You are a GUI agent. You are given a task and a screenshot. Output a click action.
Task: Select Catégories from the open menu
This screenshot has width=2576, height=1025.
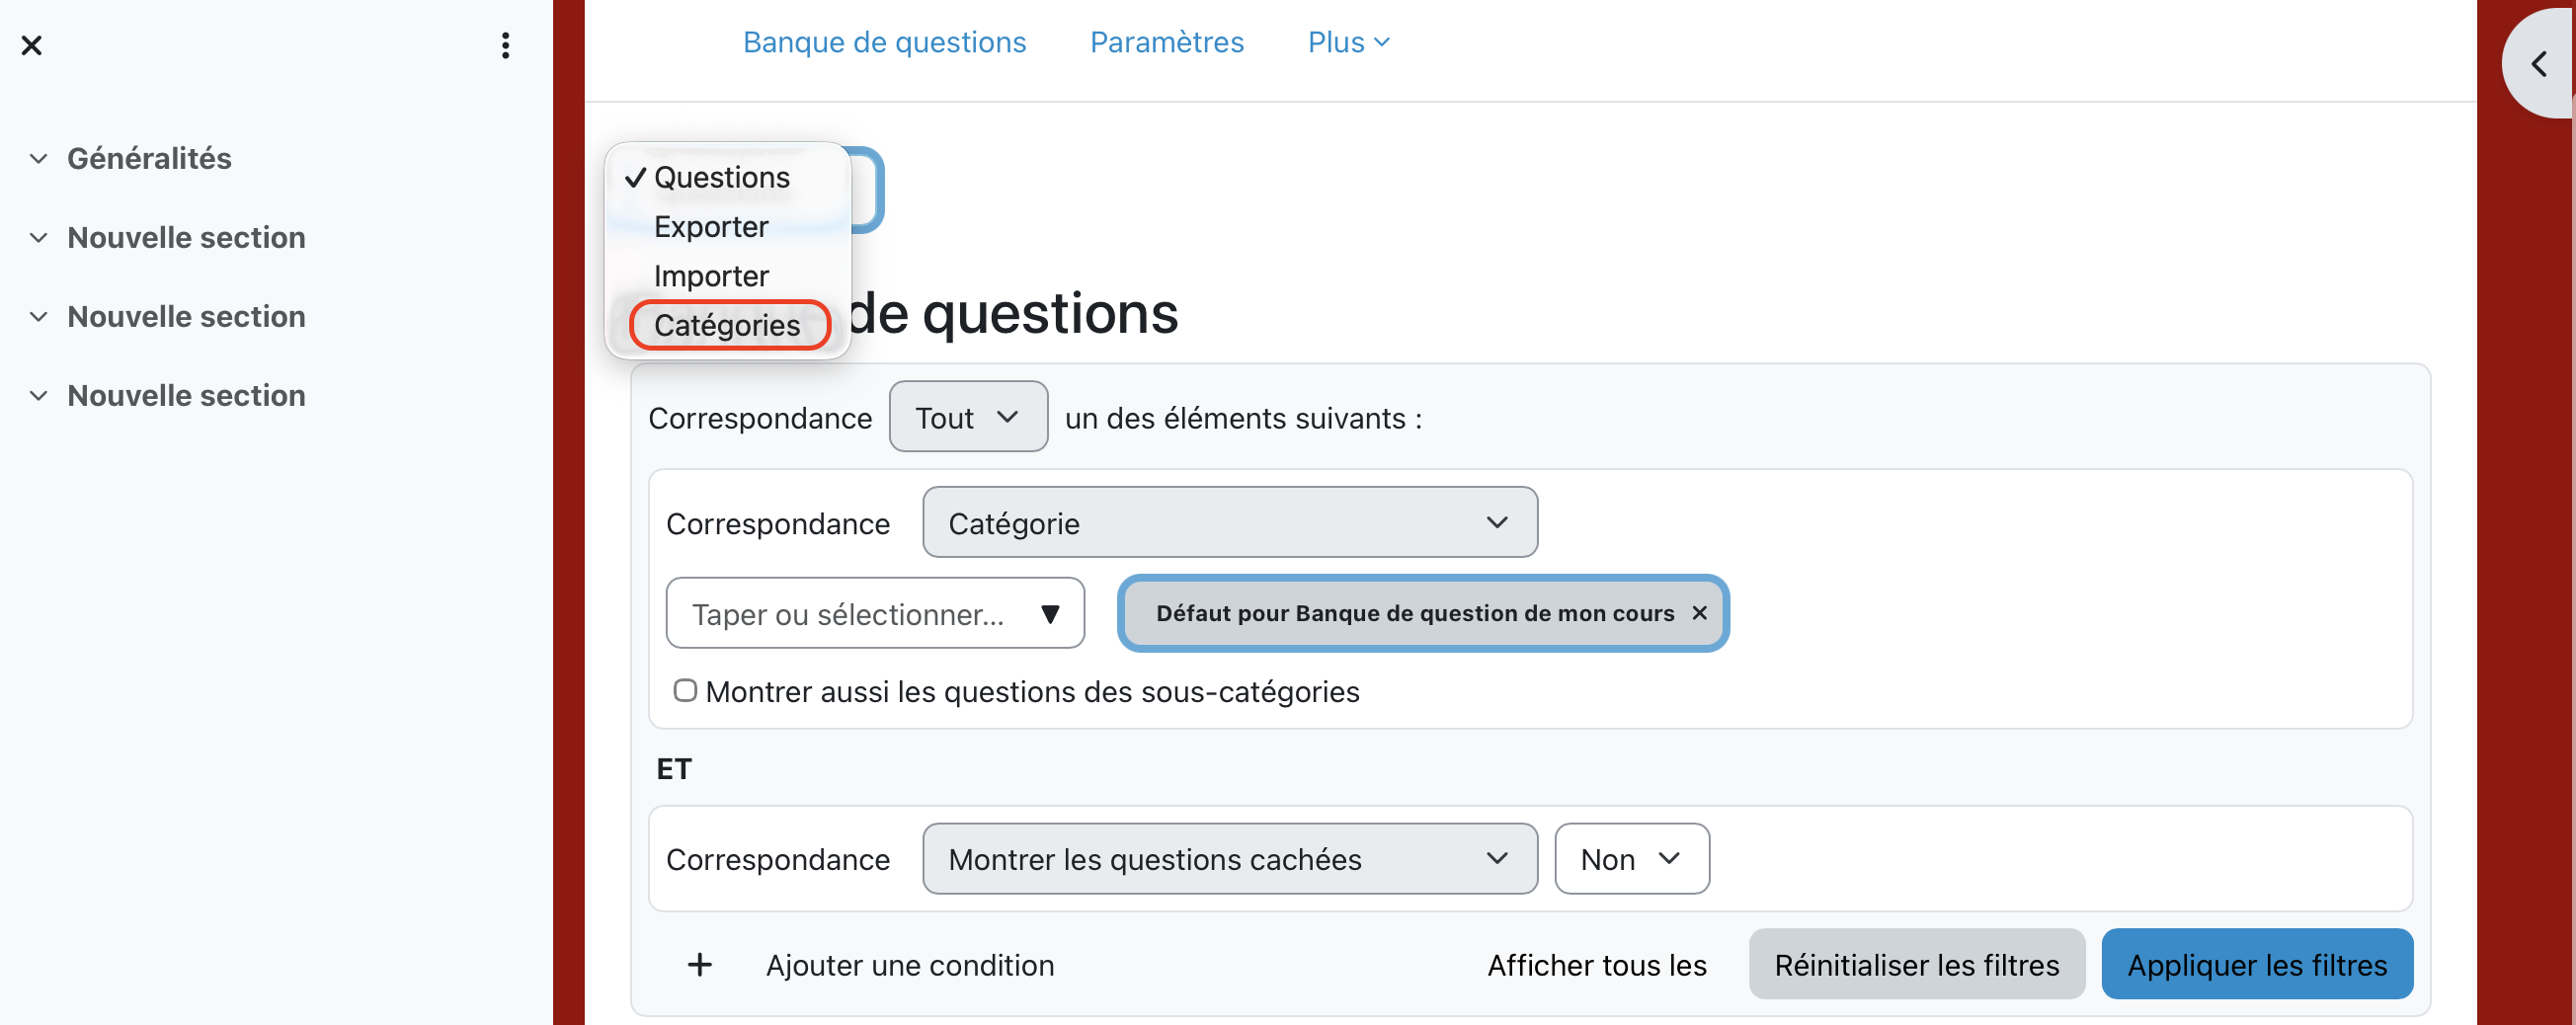(727, 325)
